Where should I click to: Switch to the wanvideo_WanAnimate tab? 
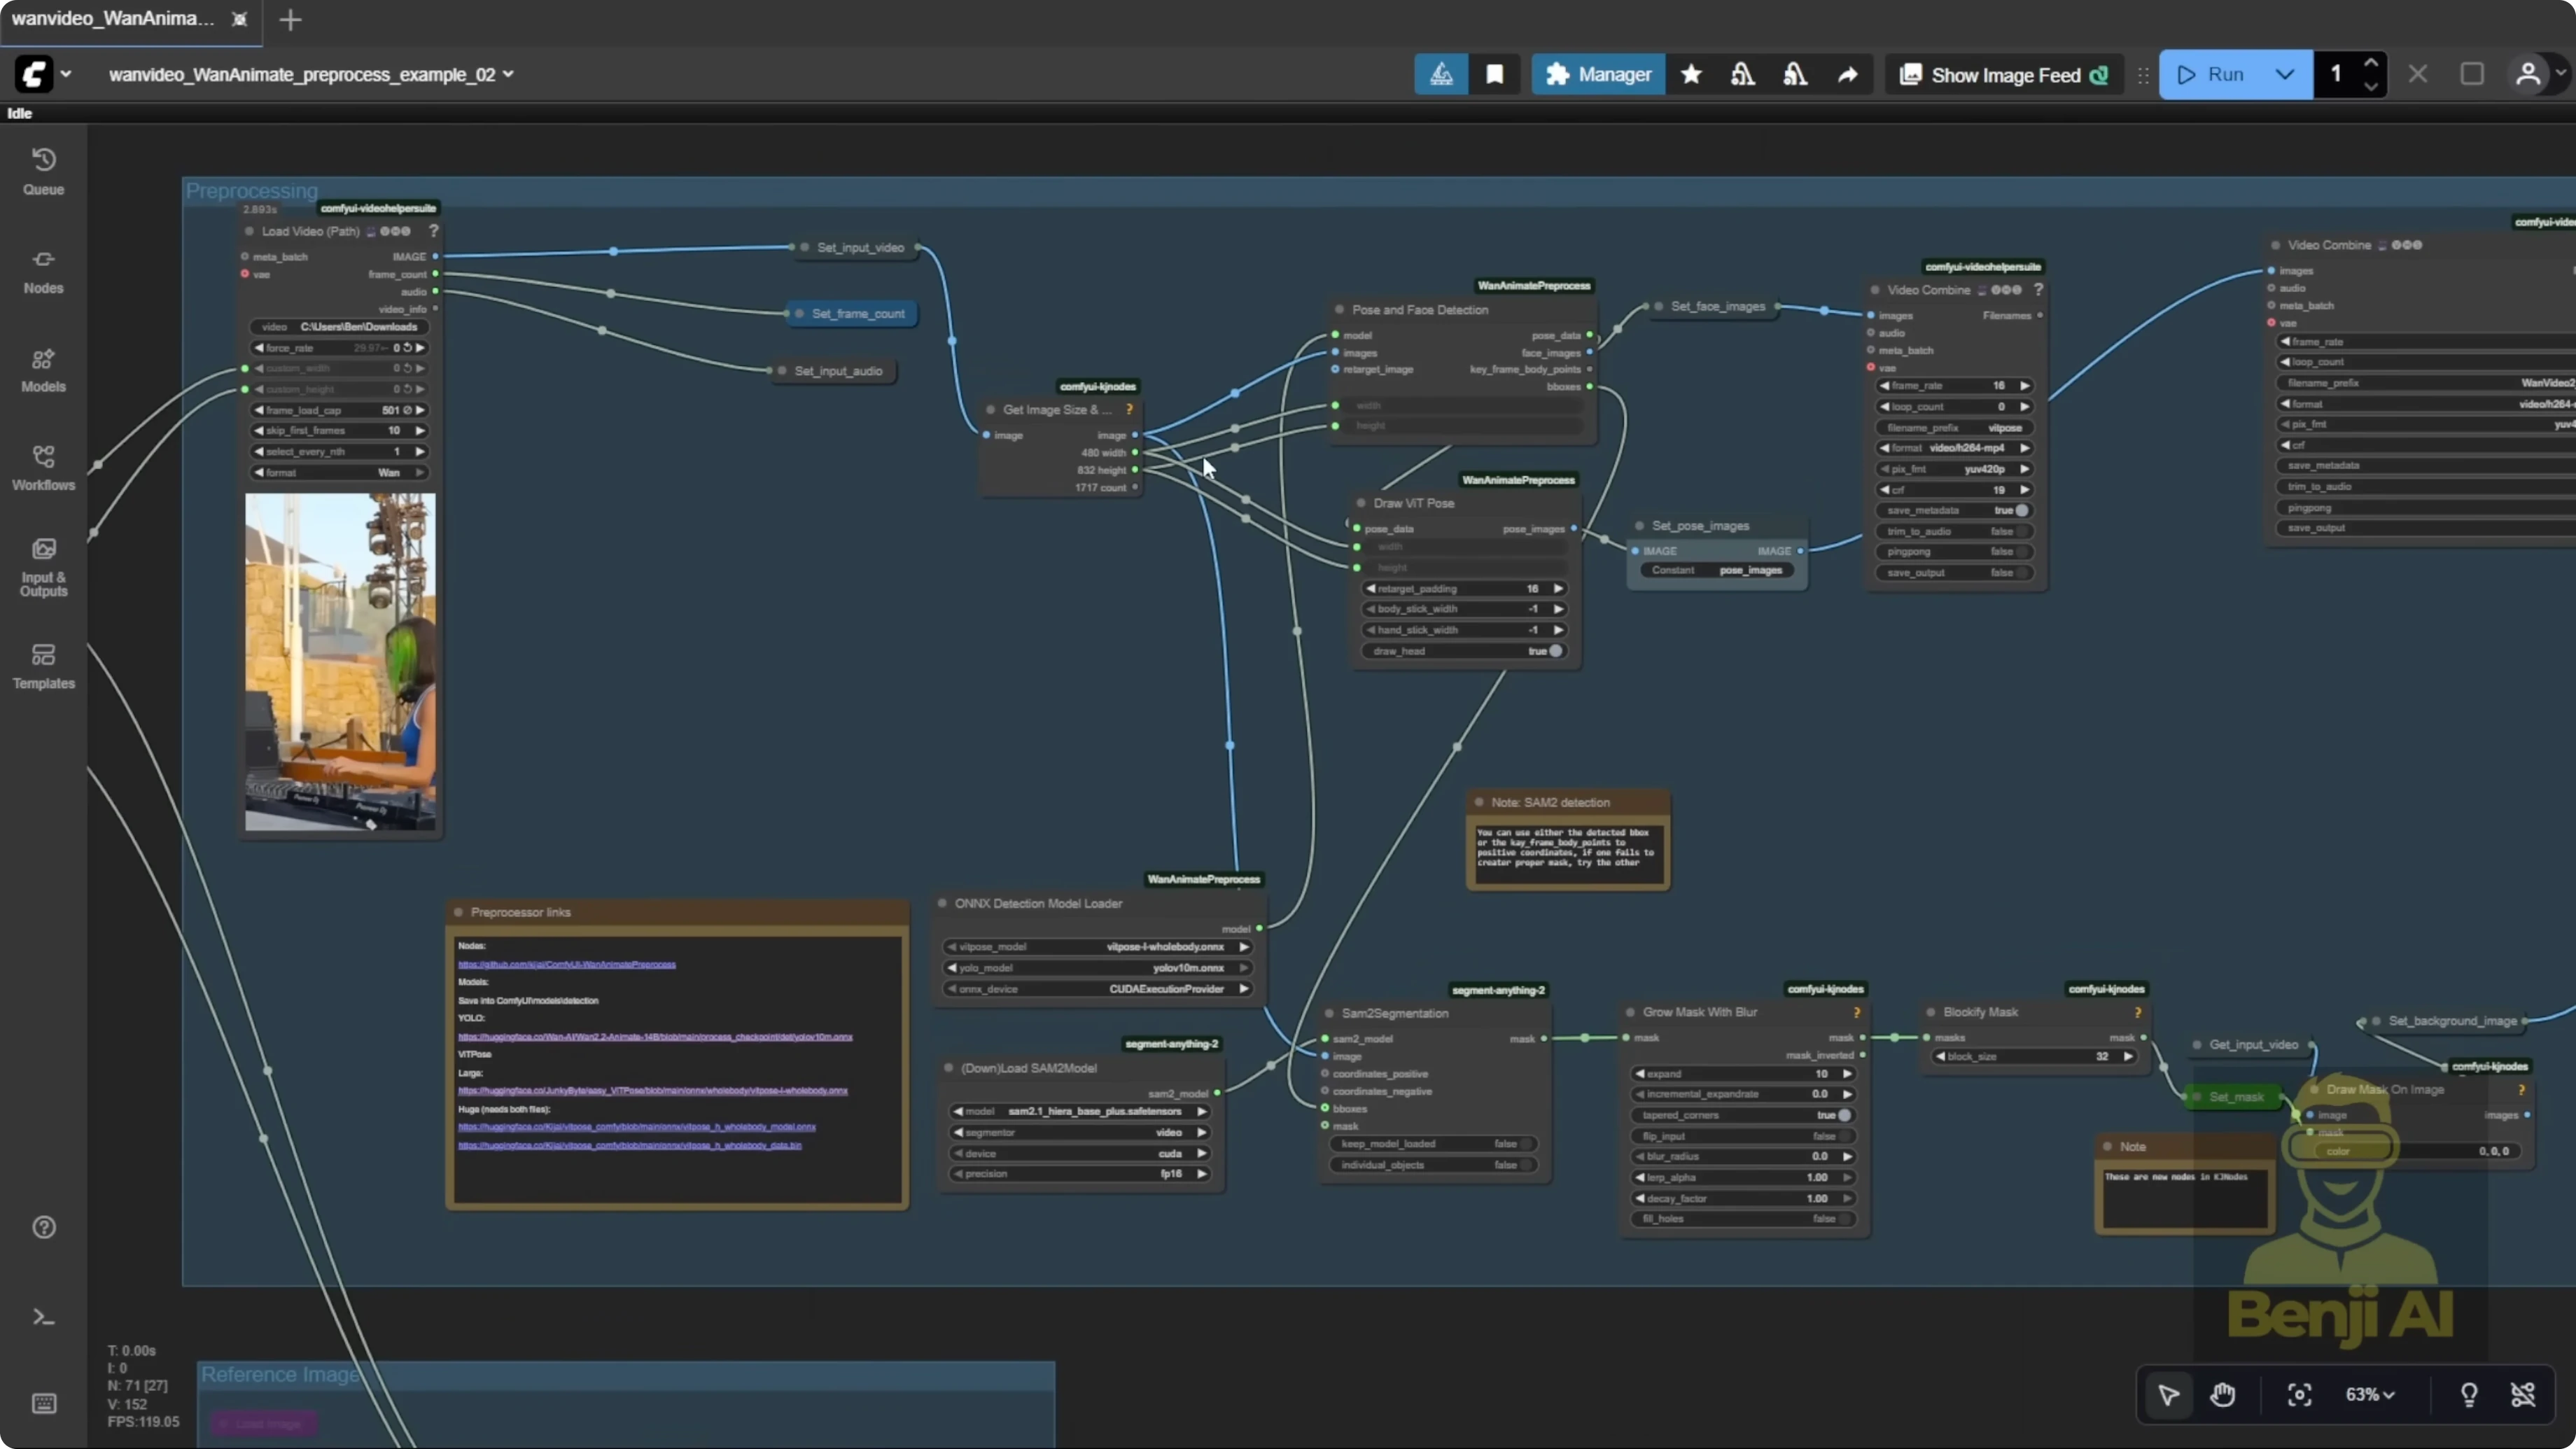pos(110,18)
